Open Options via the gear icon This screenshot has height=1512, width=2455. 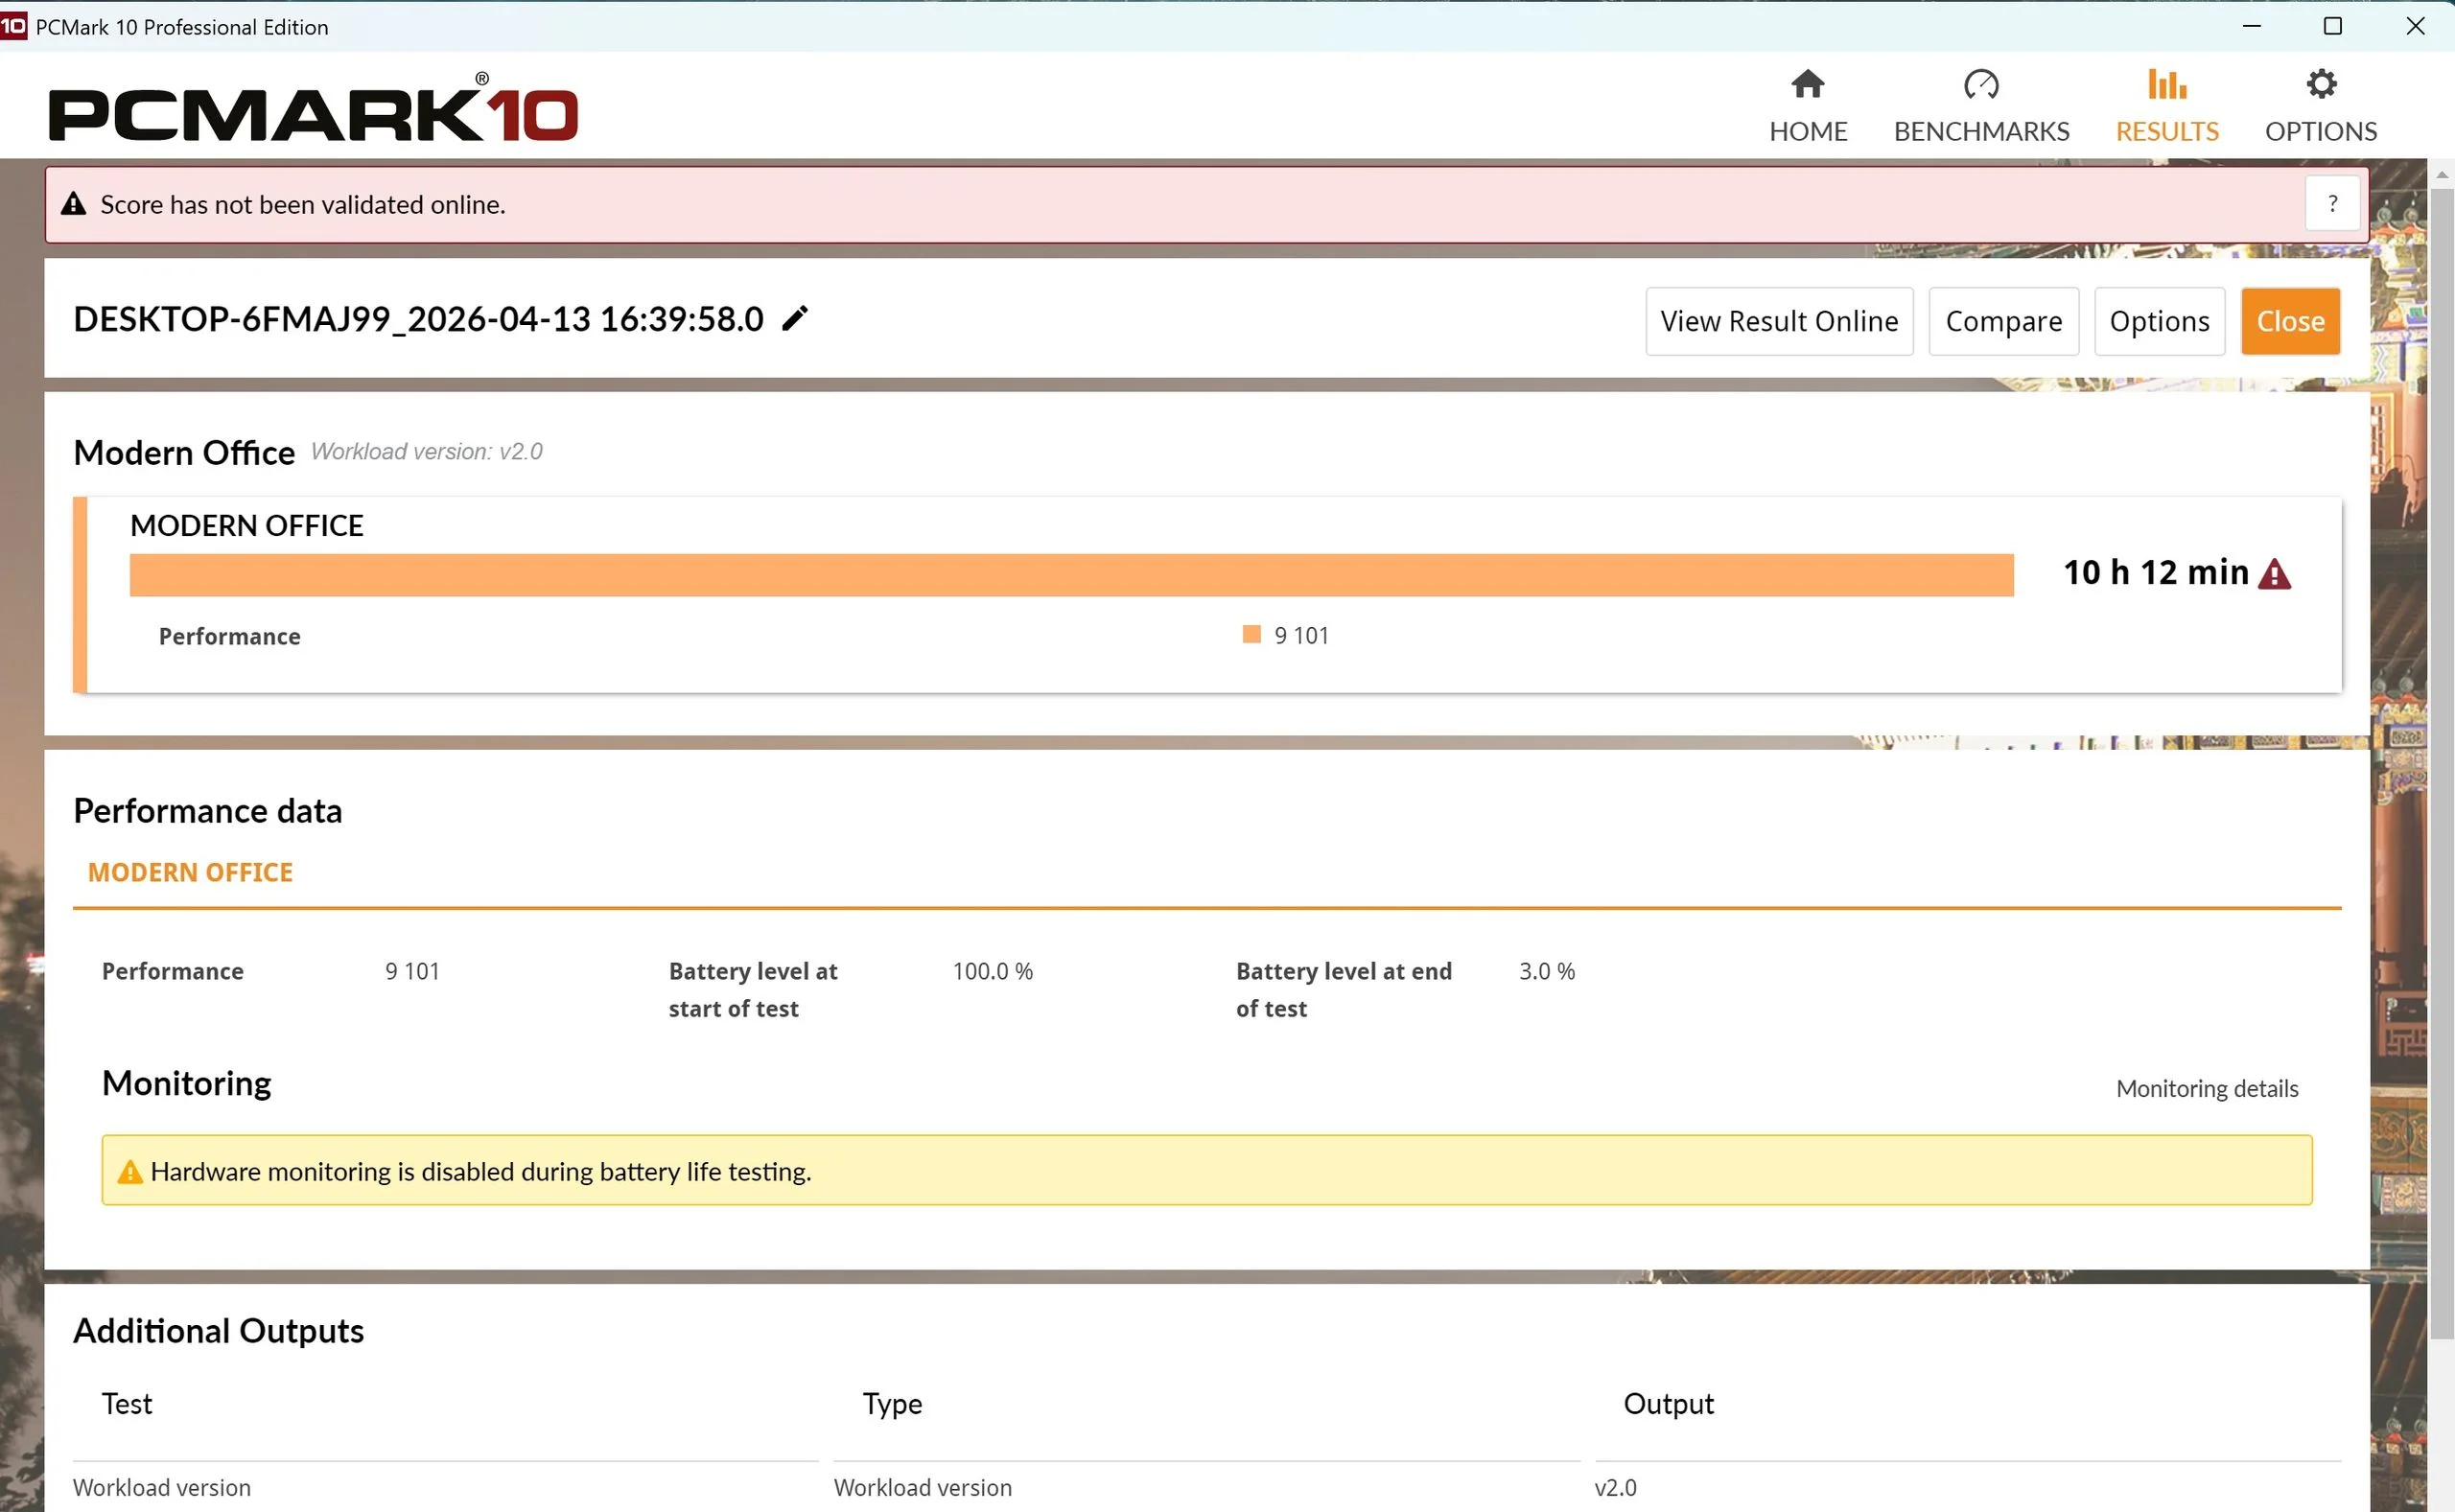point(2320,84)
